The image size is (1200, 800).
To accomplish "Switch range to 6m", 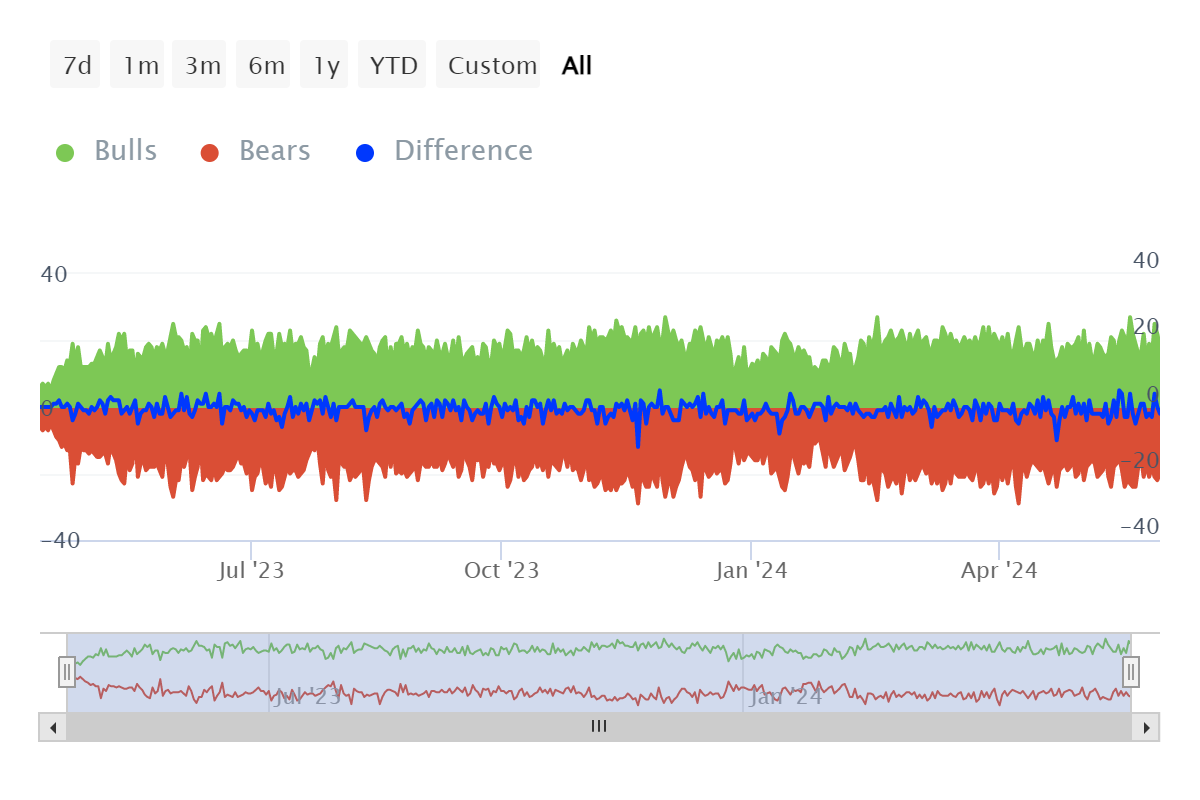I will point(264,65).
